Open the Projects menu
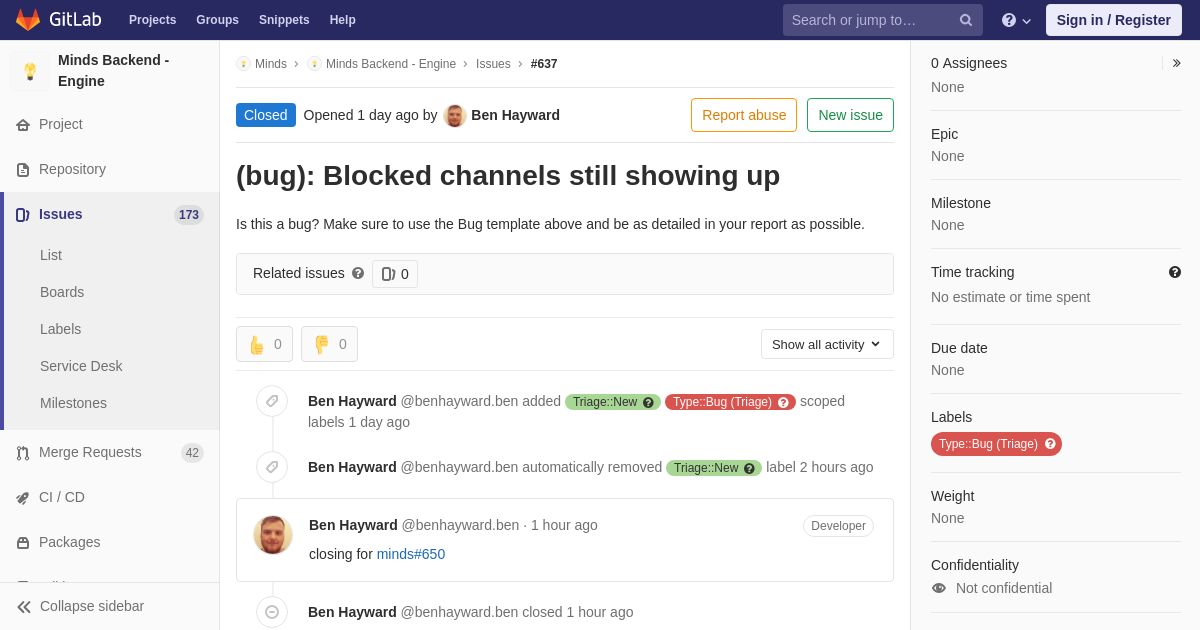The height and width of the screenshot is (630, 1200). click(152, 20)
